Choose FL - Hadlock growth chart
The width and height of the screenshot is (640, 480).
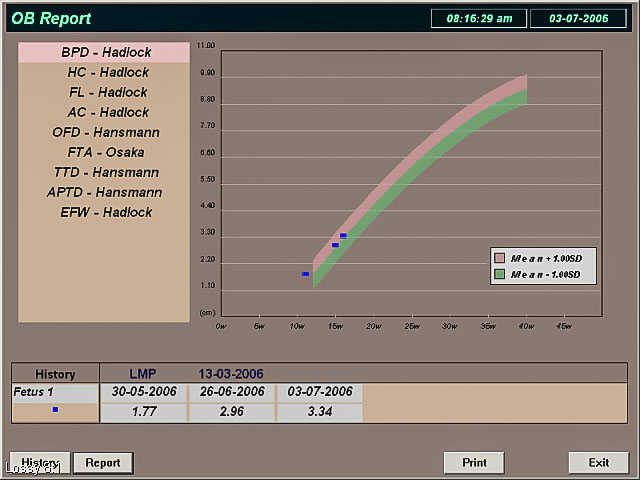click(103, 92)
